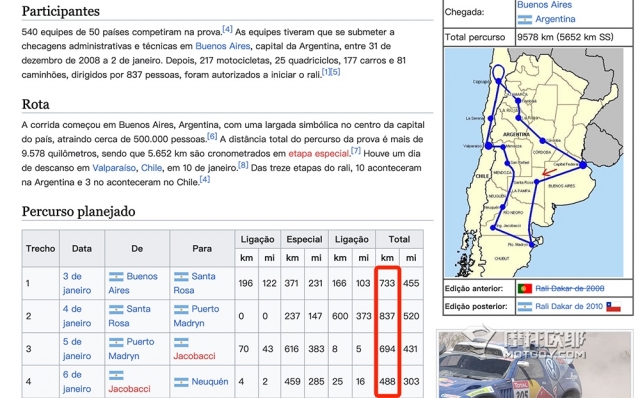Select 'Edição posterior:' infobox label

(476, 307)
